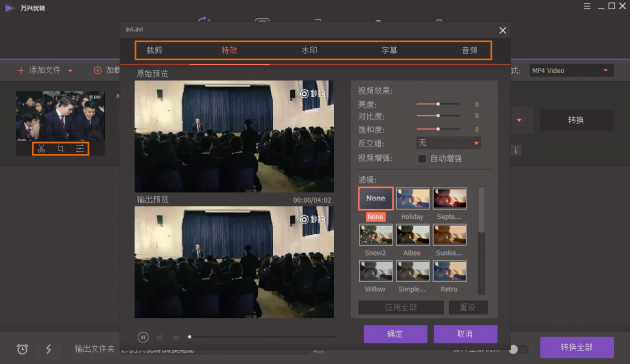The width and height of the screenshot is (630, 364).
Task: Open the scheduled task alarm clock icon
Action: point(22,349)
